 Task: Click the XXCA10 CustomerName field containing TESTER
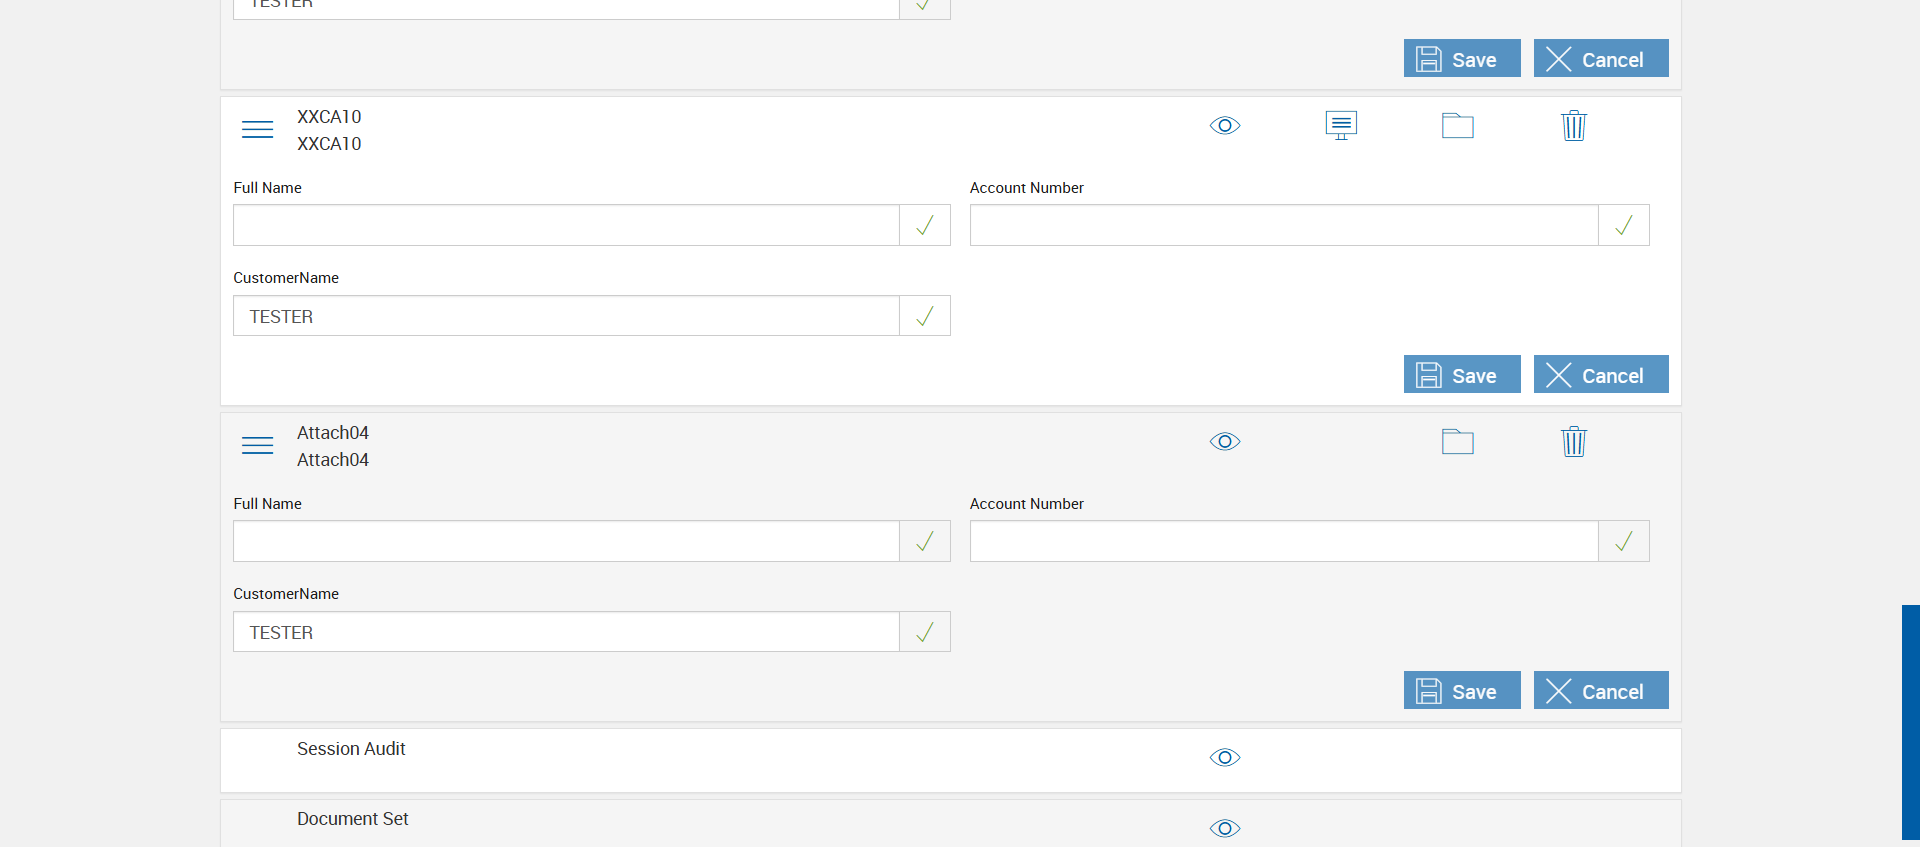[x=566, y=316]
